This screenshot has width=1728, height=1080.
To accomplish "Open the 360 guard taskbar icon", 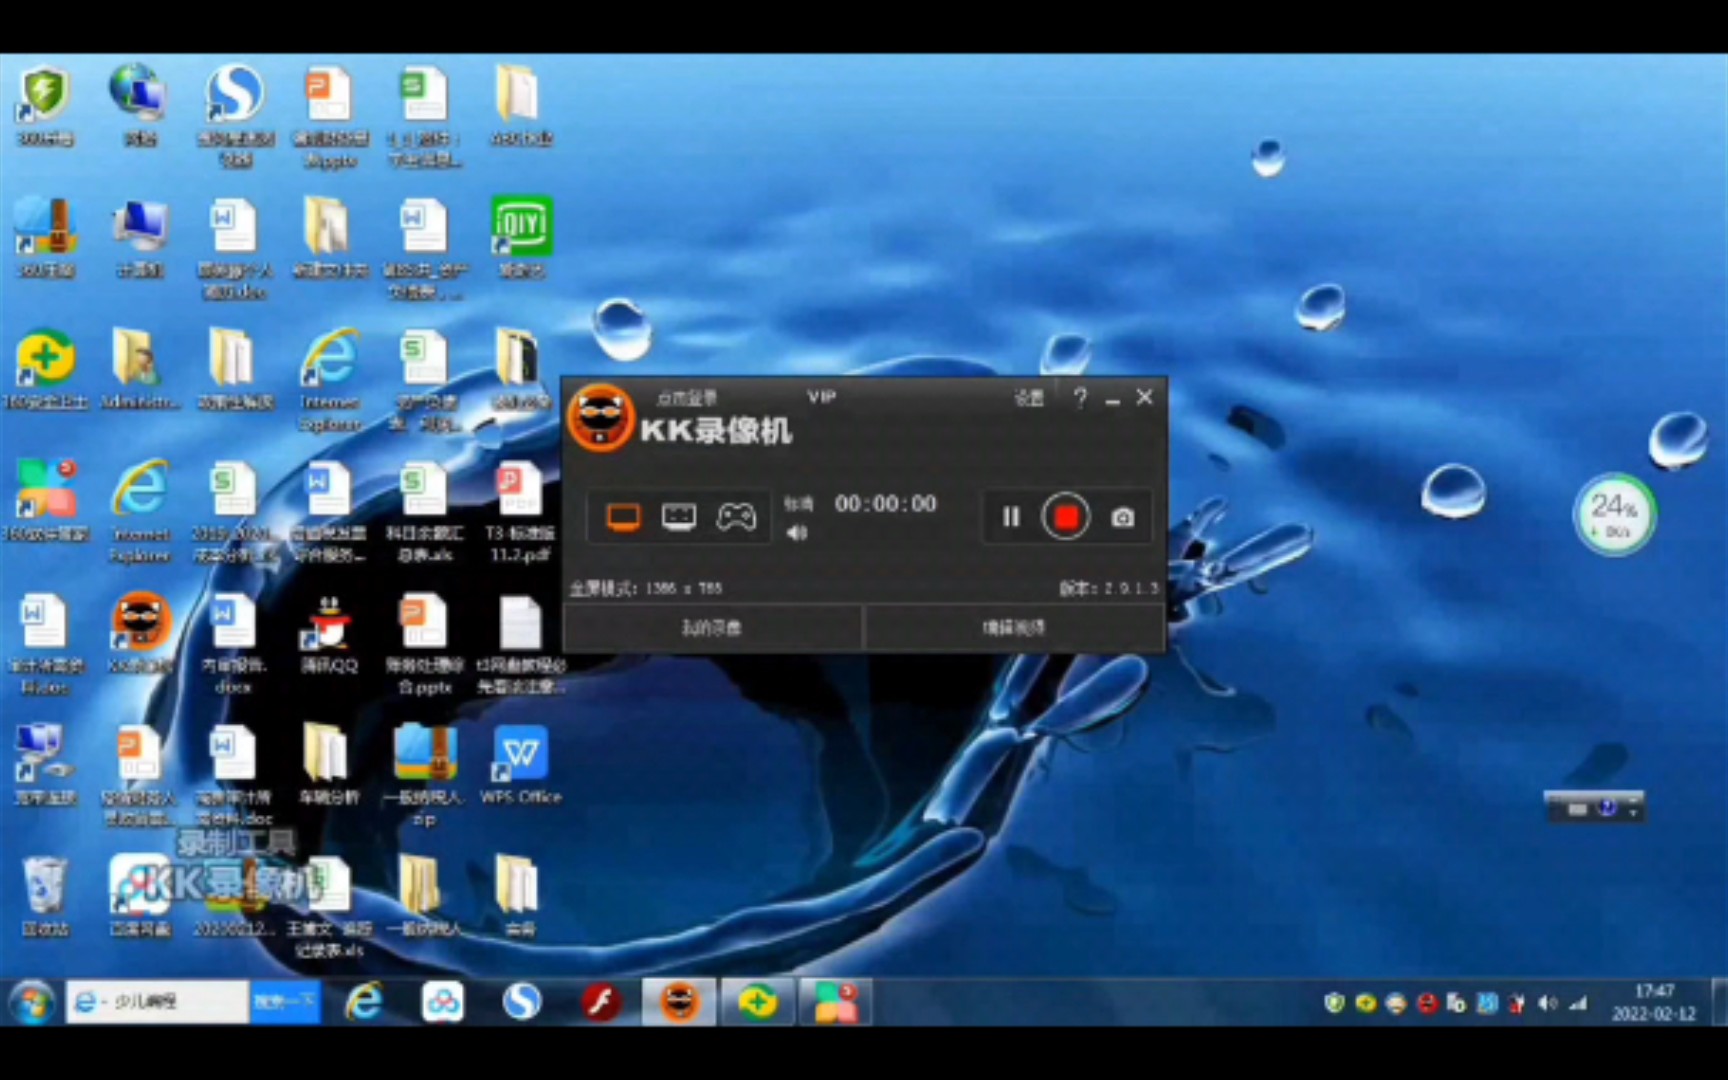I will [757, 1001].
